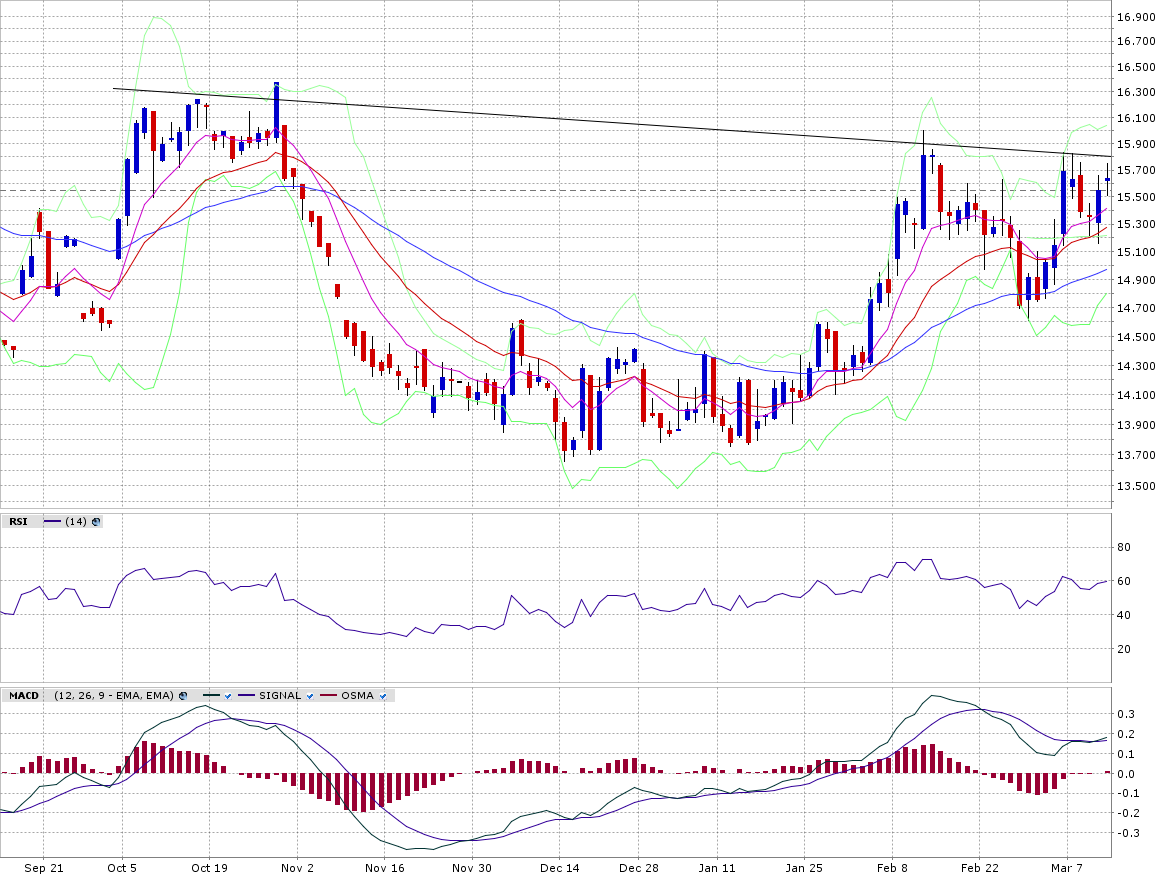Click the 14.100 price axis label
1164x882 pixels.
pos(1136,395)
